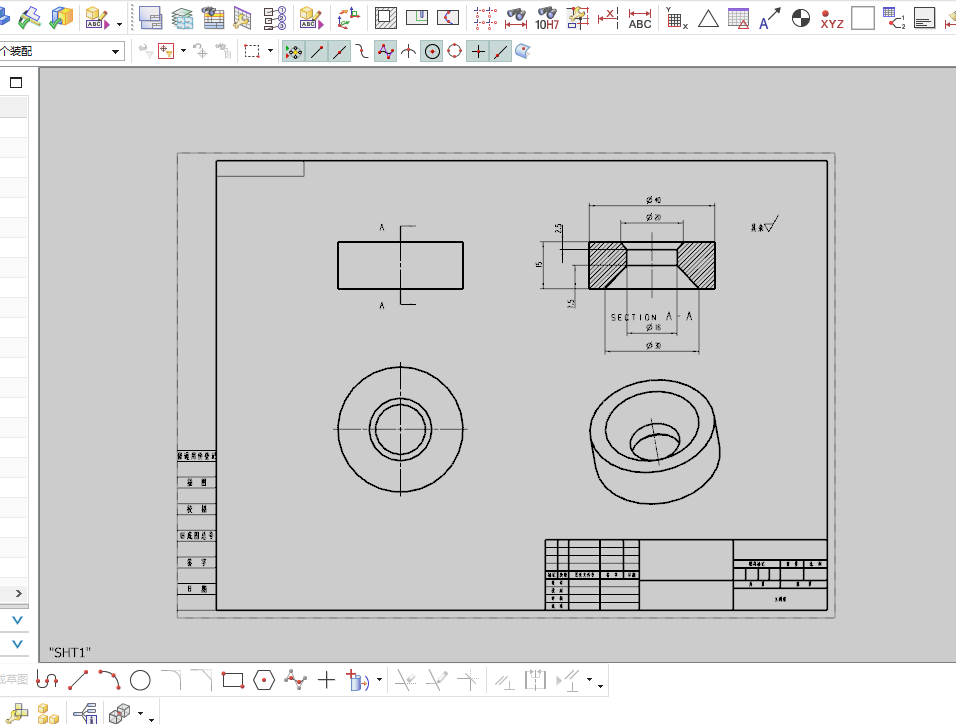Click the layered sheets view icon
The width and height of the screenshot is (956, 724).
tap(182, 18)
